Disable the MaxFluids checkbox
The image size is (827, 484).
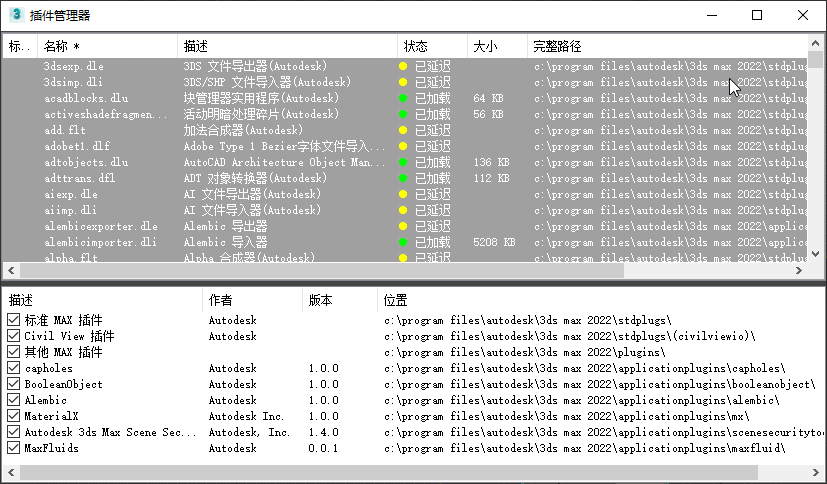[x=14, y=448]
